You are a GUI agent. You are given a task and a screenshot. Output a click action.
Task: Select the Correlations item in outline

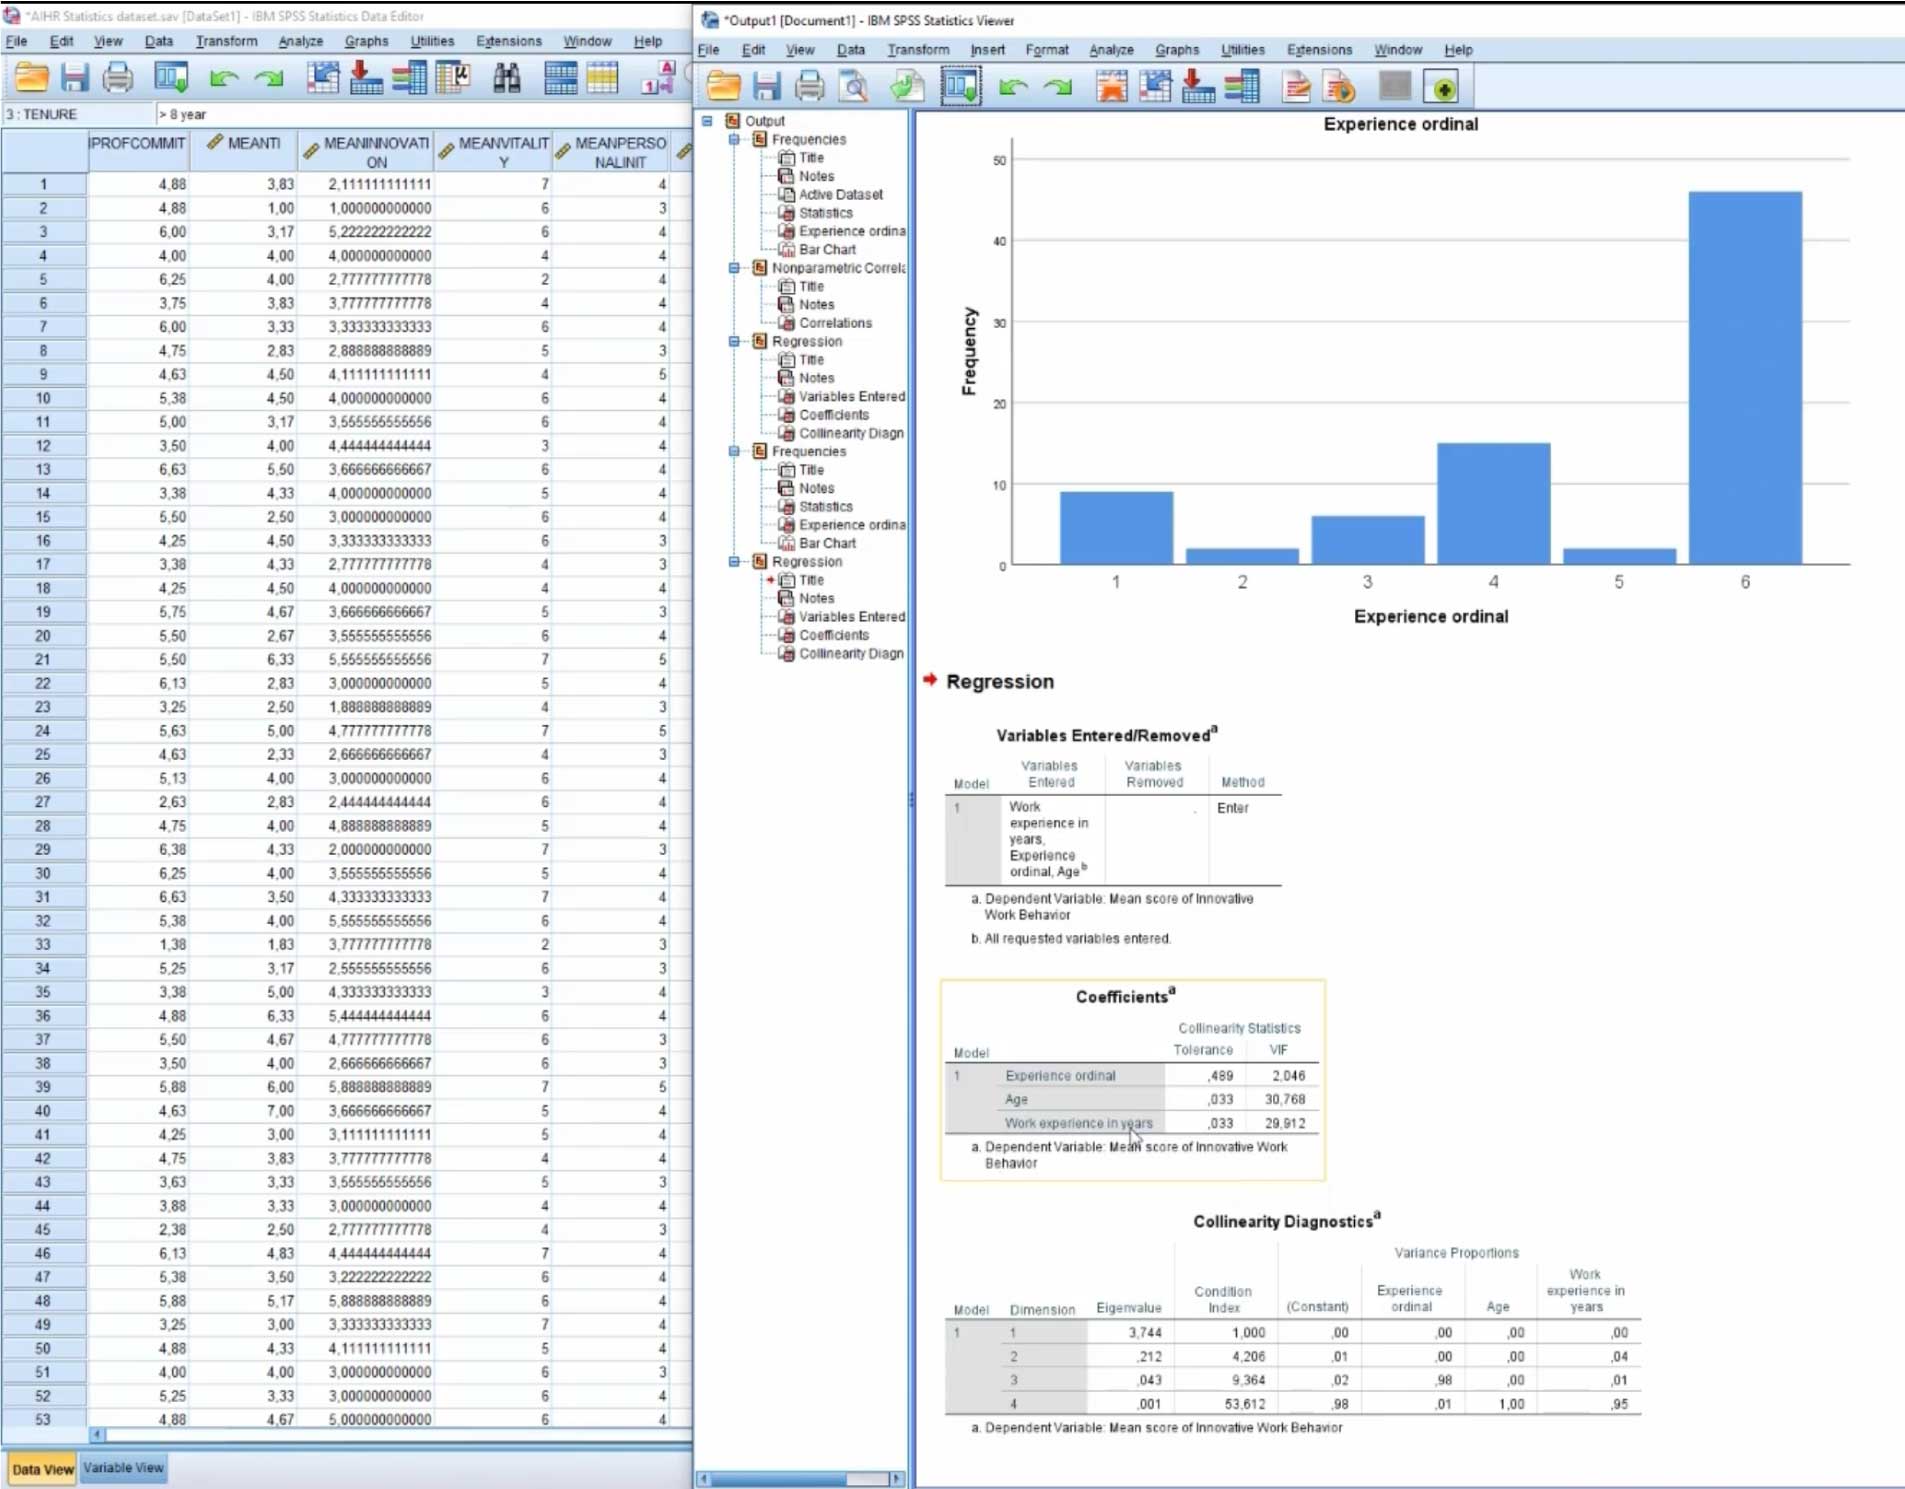[x=835, y=323]
